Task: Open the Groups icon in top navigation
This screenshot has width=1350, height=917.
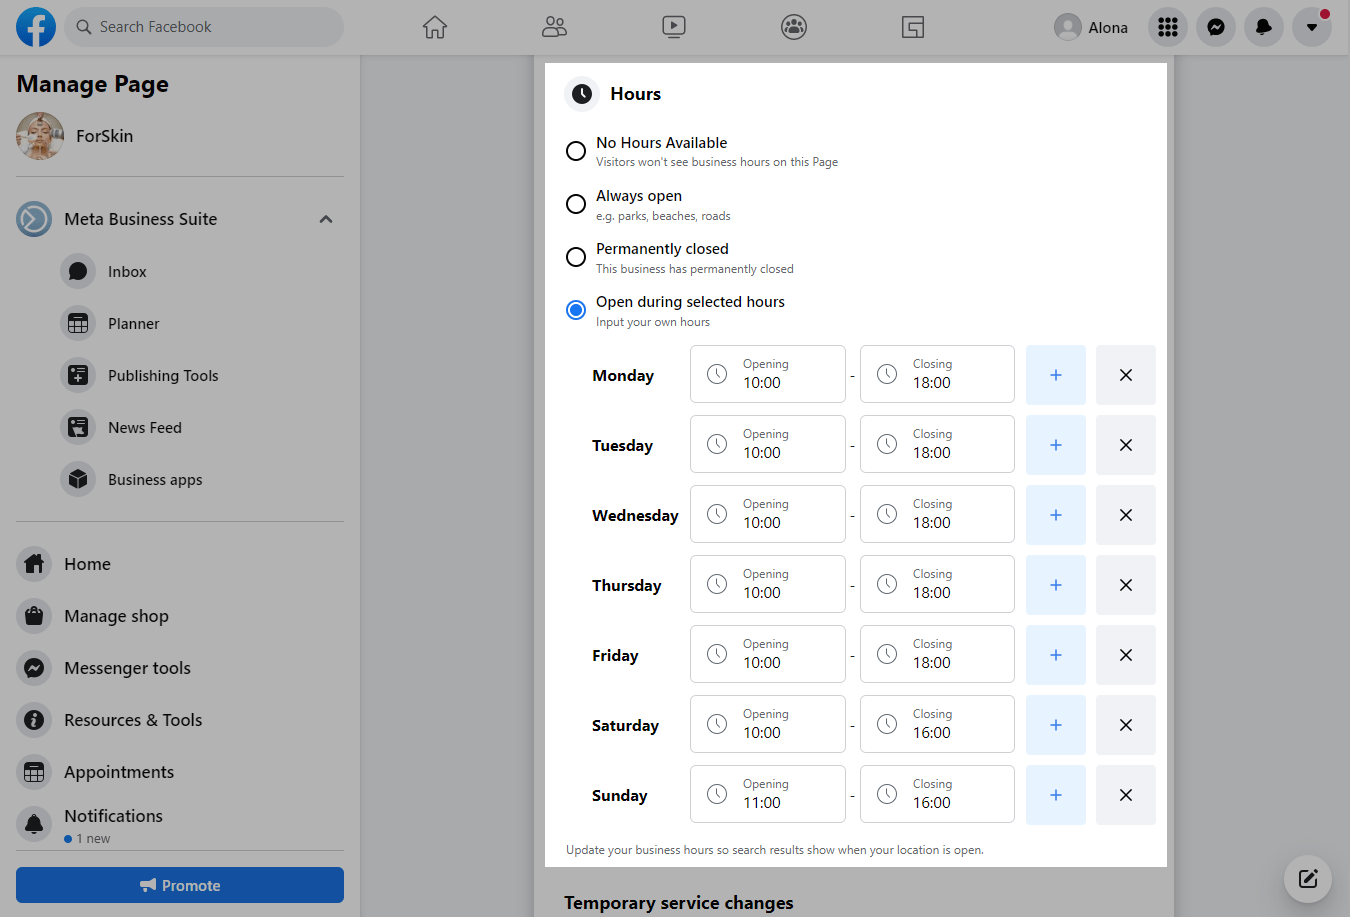Action: [794, 27]
